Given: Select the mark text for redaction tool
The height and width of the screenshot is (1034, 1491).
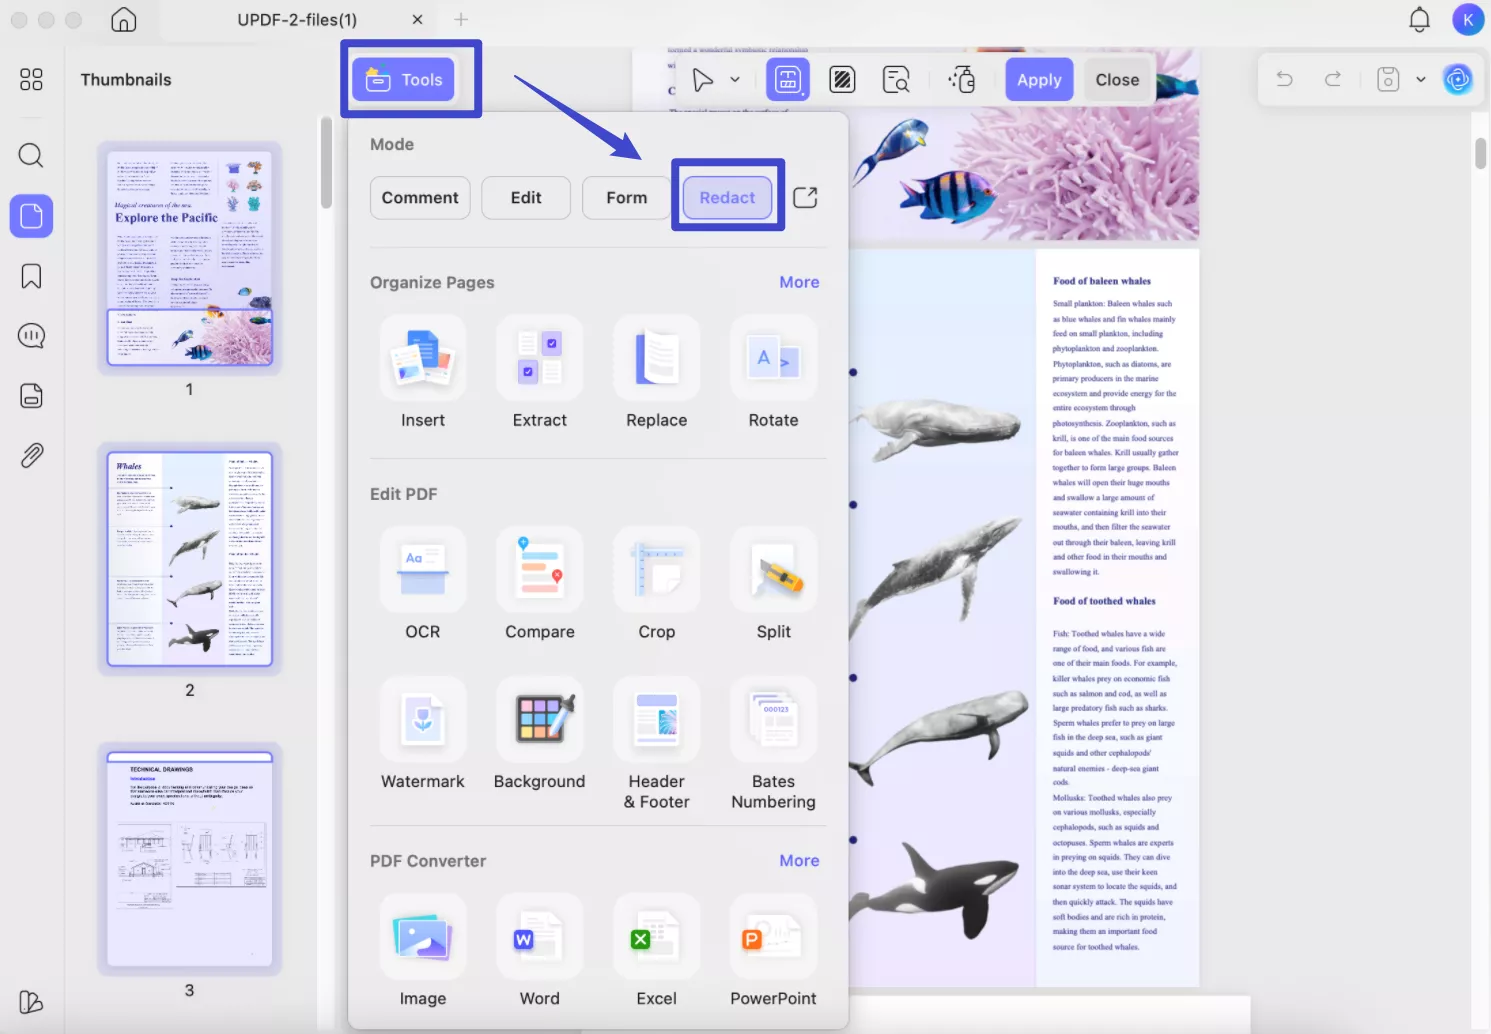Looking at the screenshot, I should pos(788,80).
